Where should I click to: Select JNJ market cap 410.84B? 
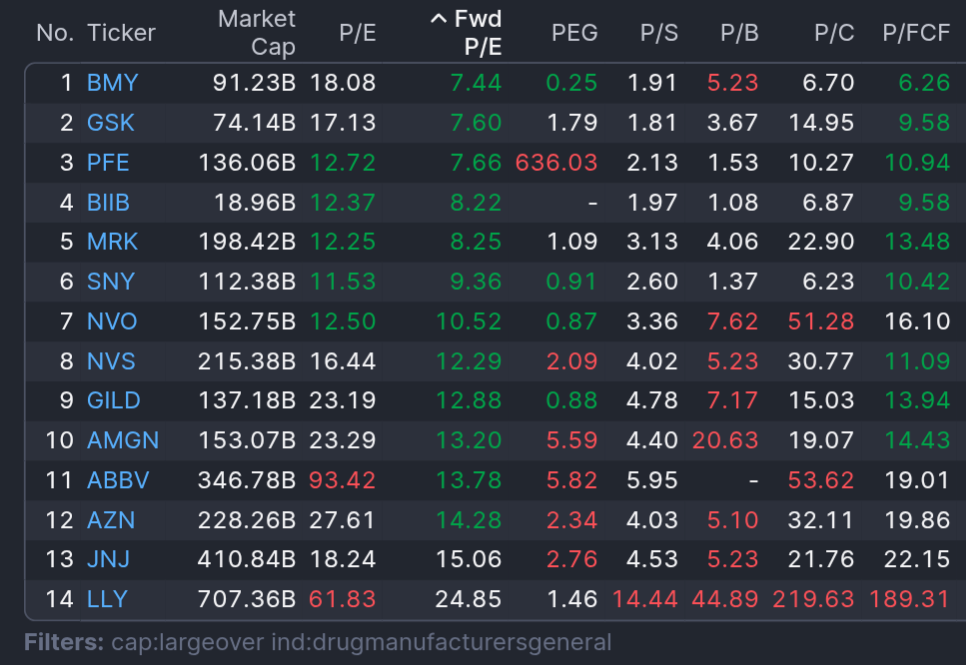[246, 559]
